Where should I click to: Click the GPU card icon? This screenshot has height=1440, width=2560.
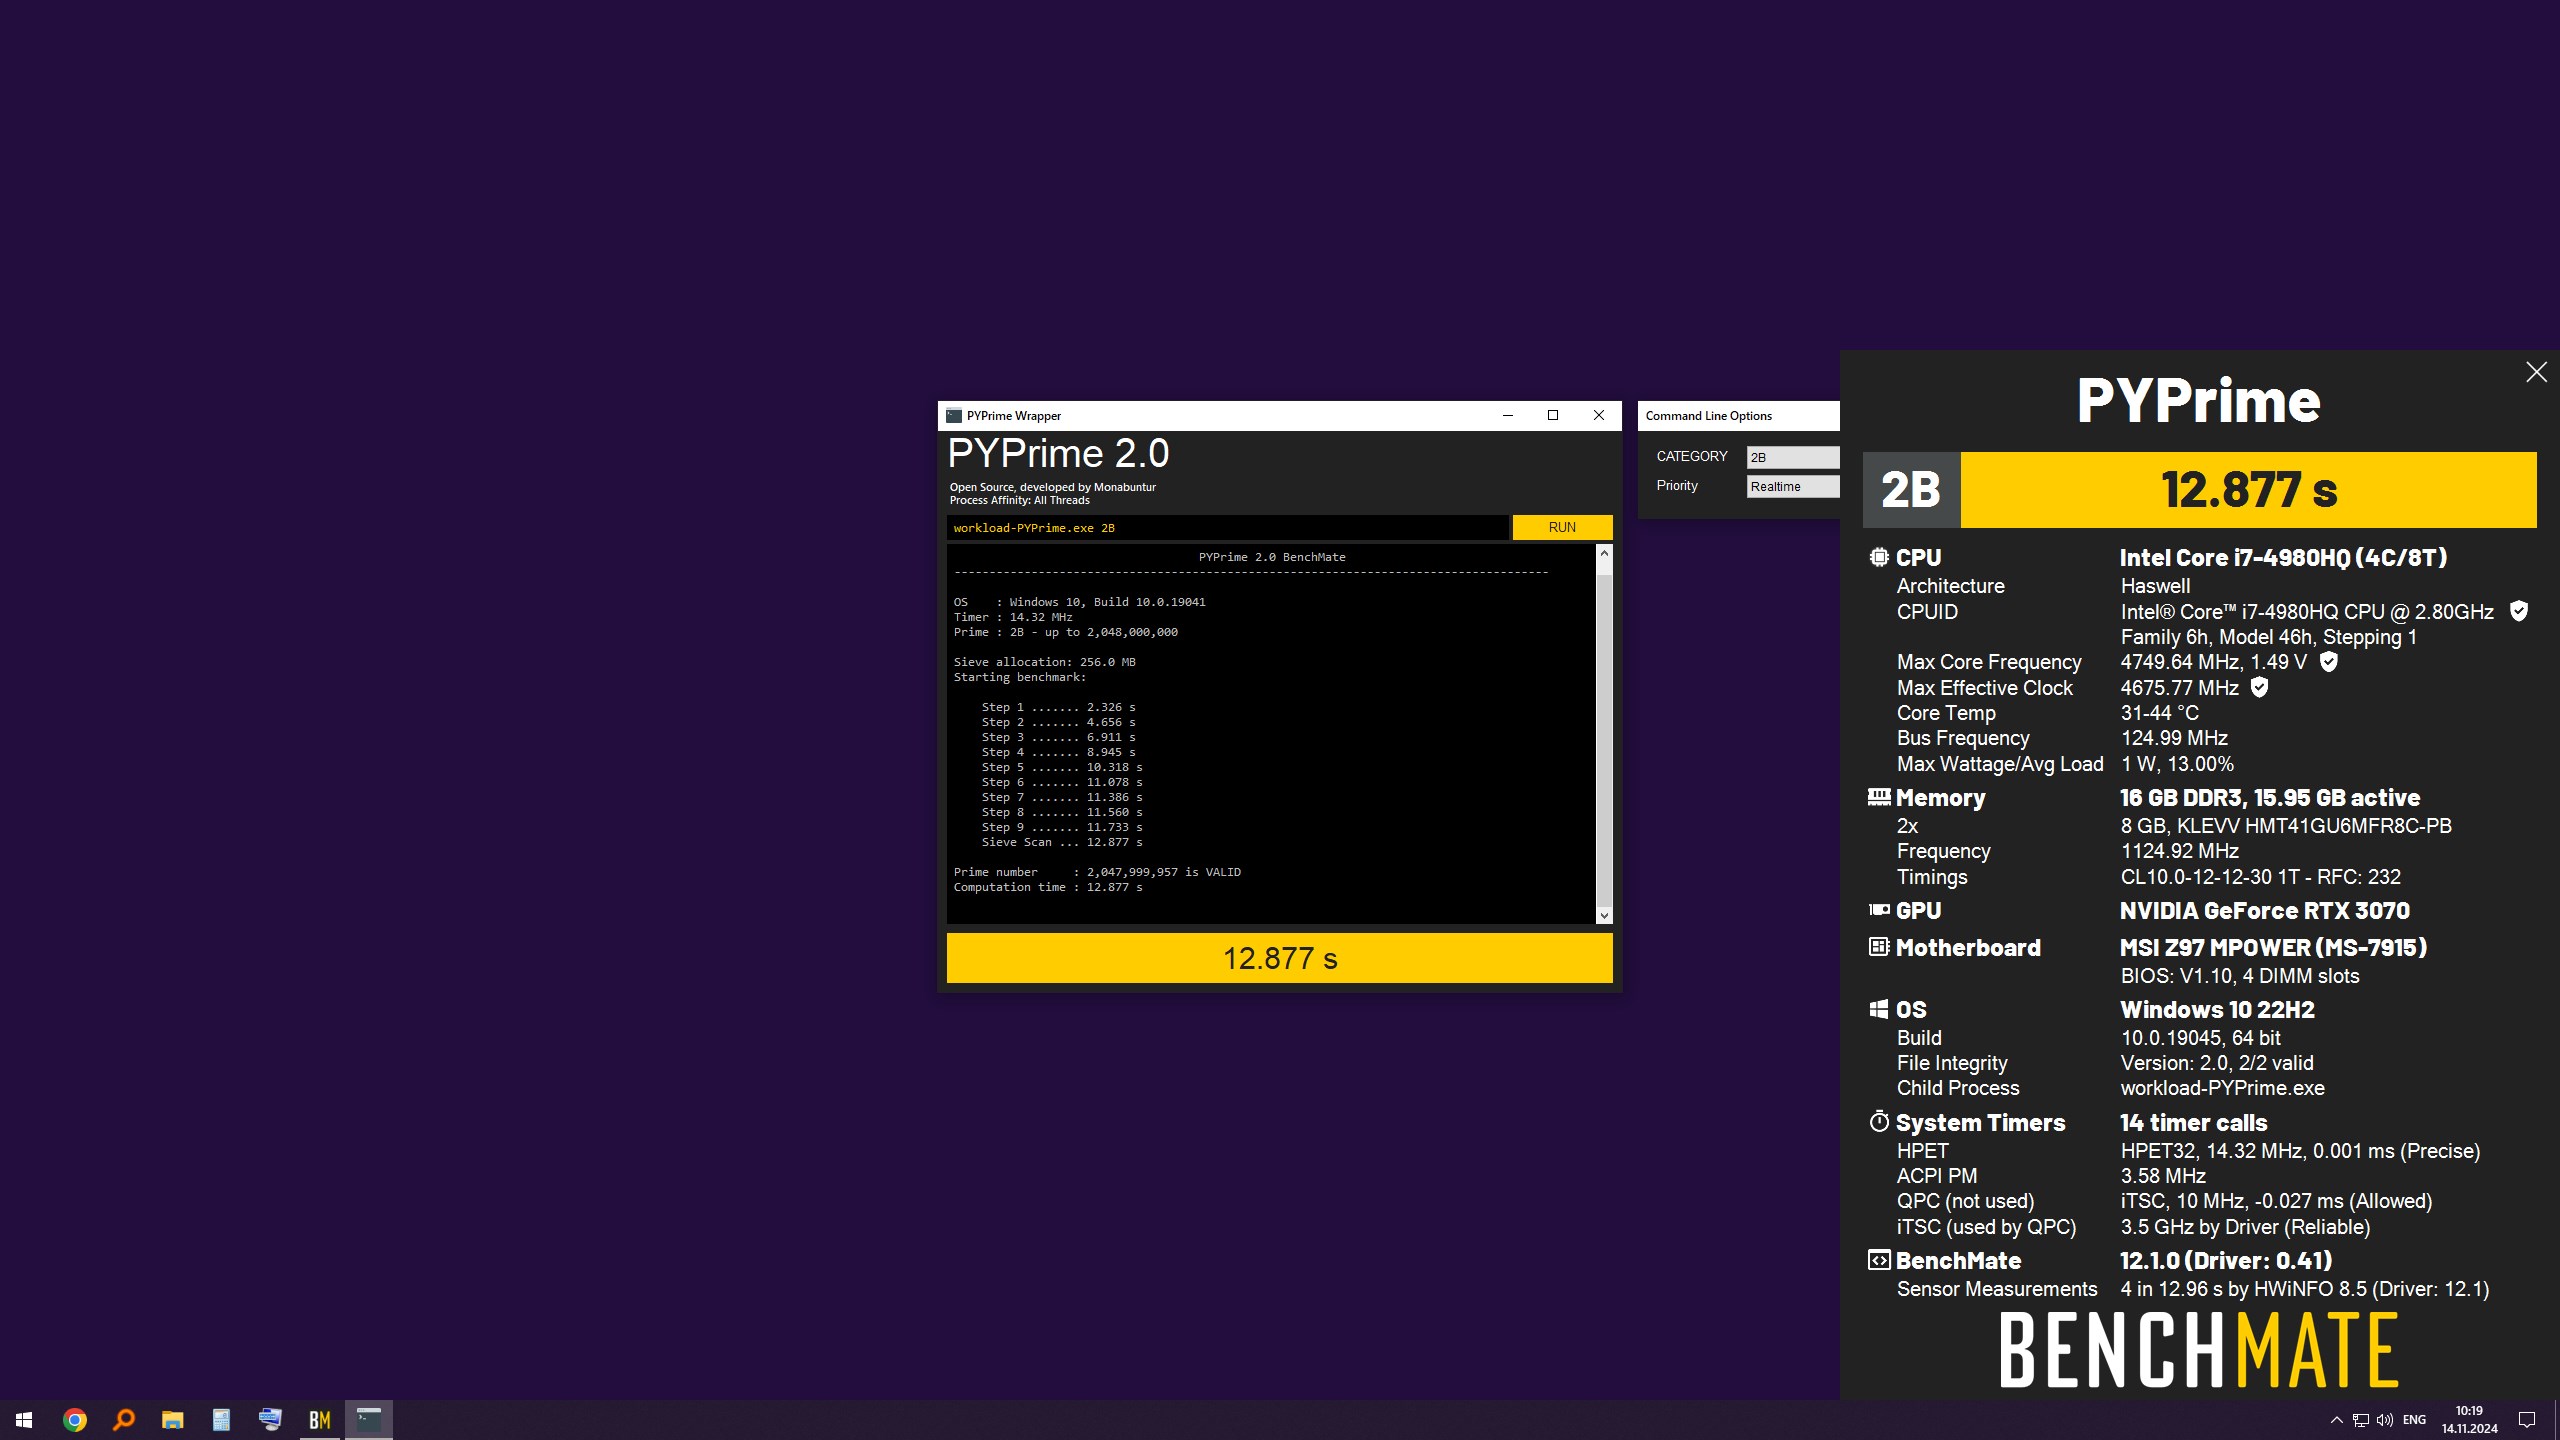[1879, 910]
